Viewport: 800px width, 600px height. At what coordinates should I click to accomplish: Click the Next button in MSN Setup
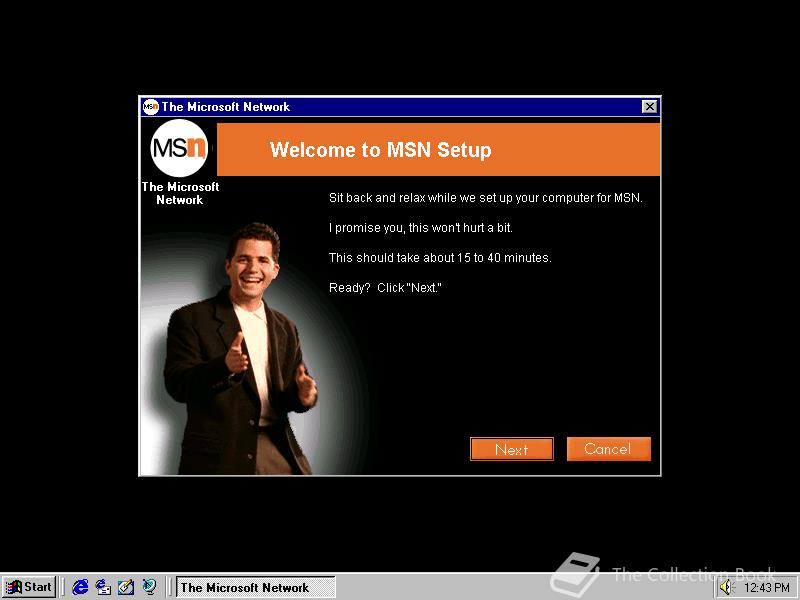pos(511,449)
